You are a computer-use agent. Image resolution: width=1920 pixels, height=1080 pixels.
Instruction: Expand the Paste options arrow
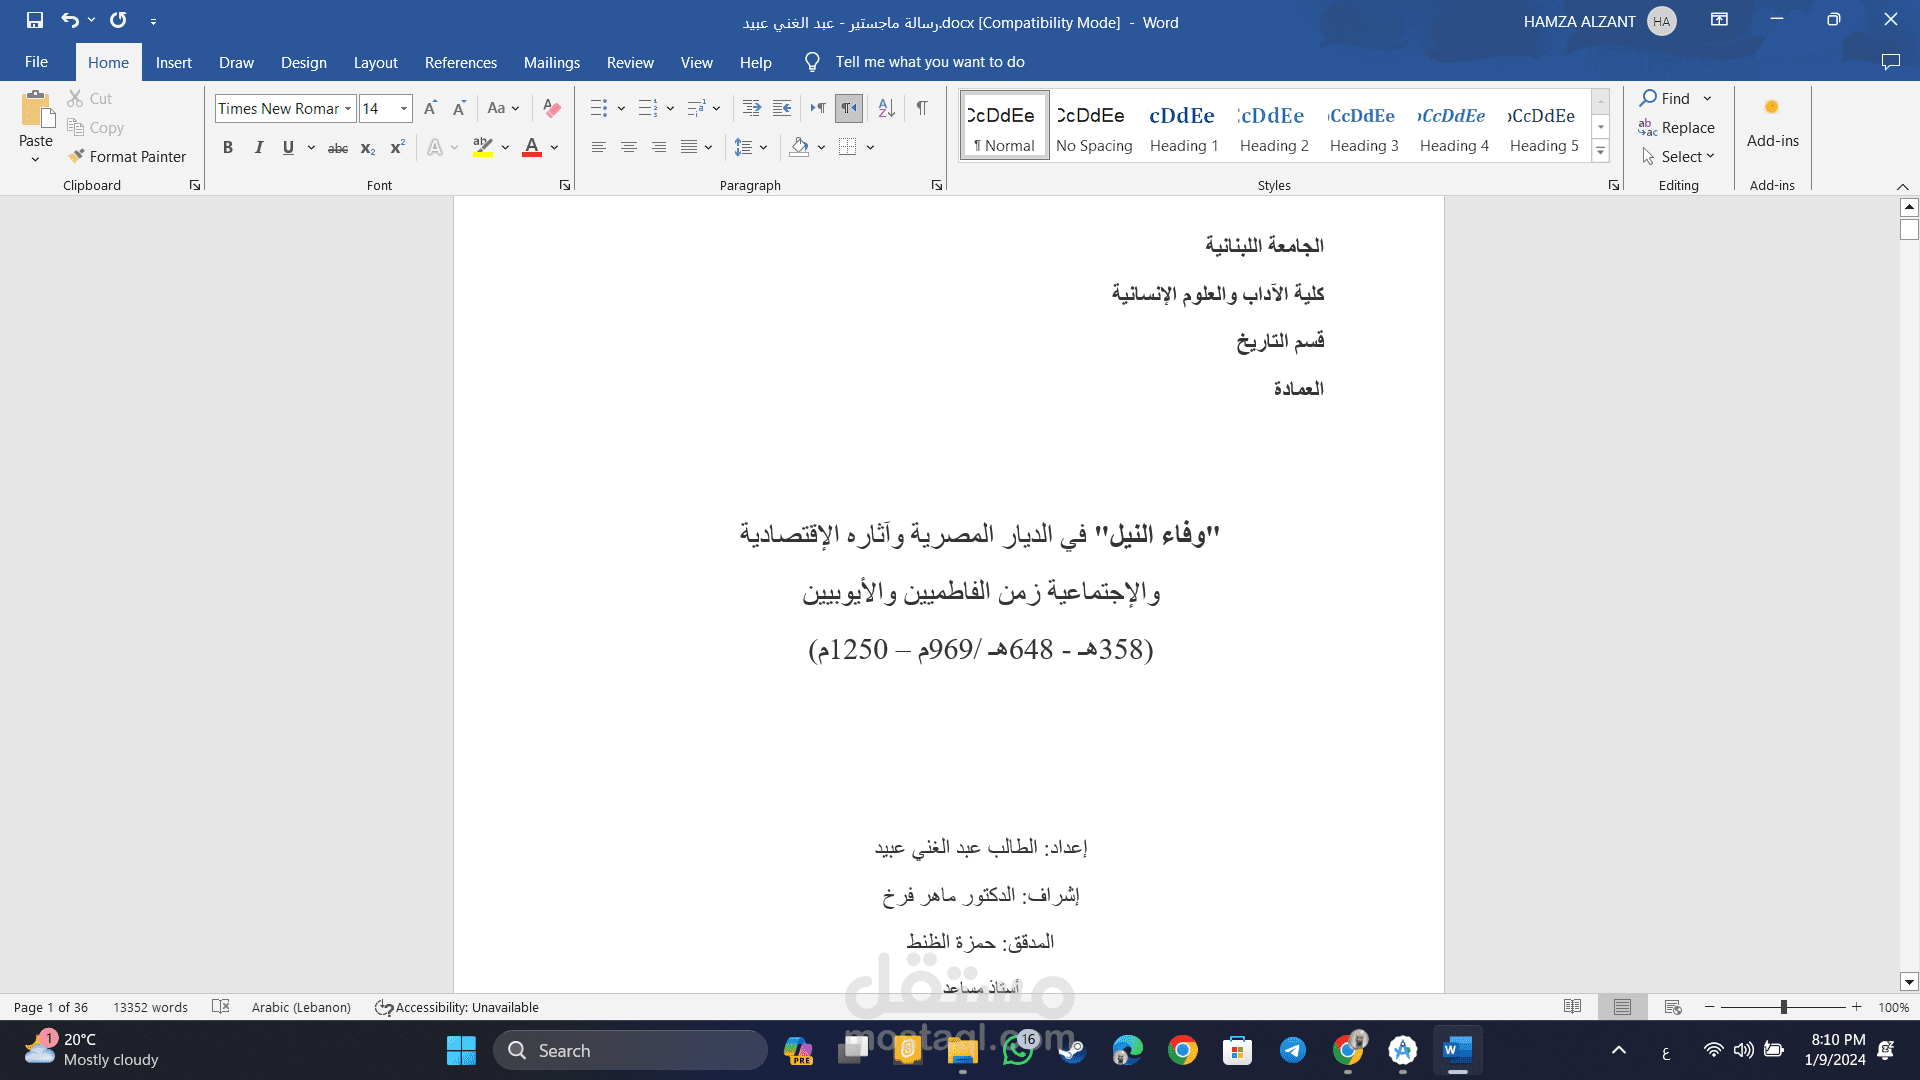[x=35, y=159]
